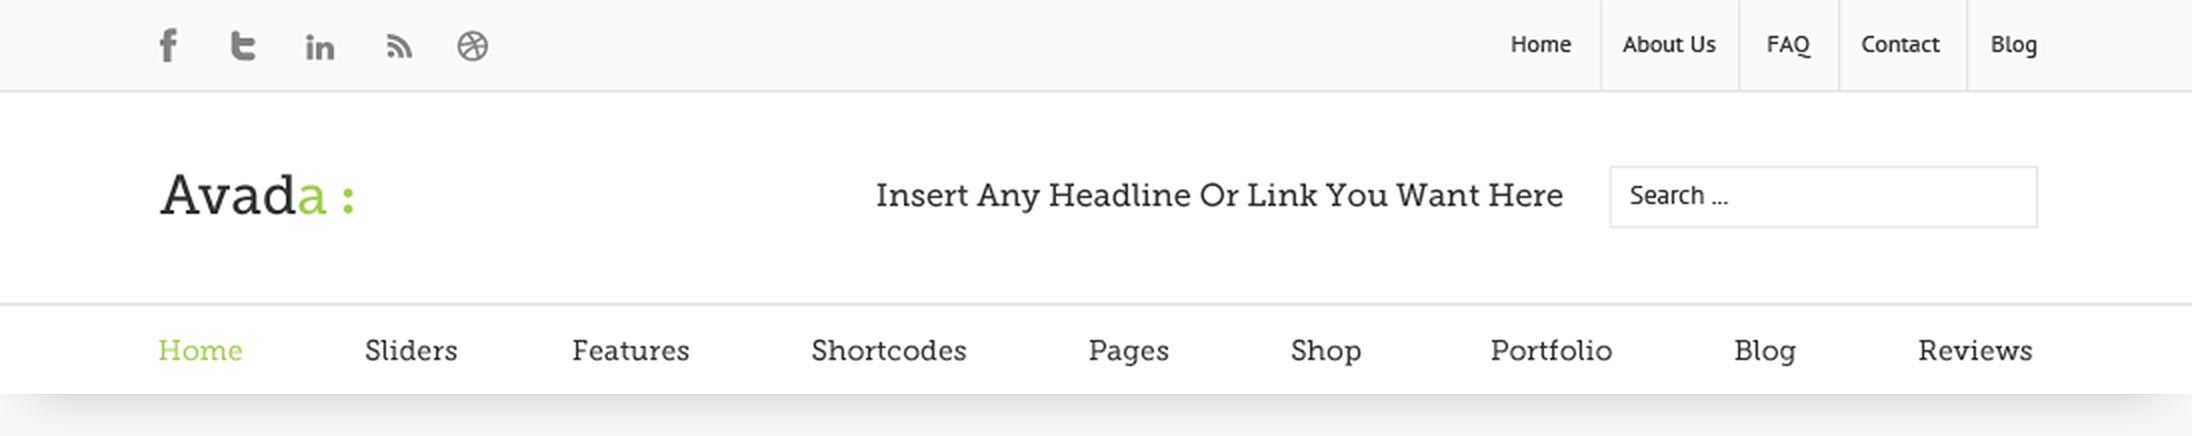
Task: Expand the Shortcodes menu
Action: 888,351
